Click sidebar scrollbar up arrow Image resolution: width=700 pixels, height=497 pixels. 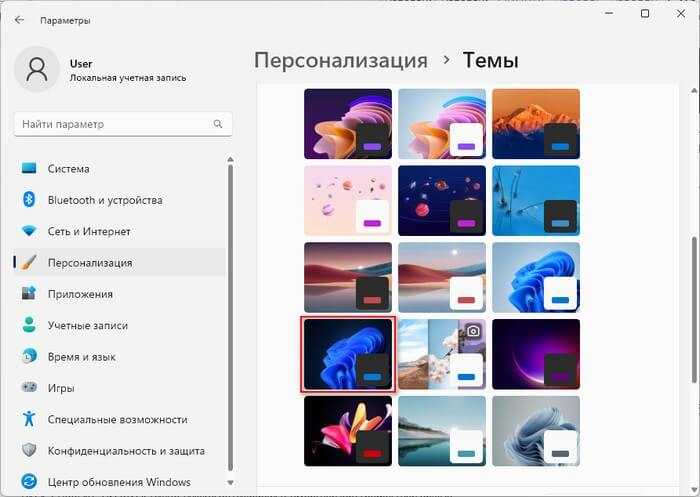(x=230, y=159)
